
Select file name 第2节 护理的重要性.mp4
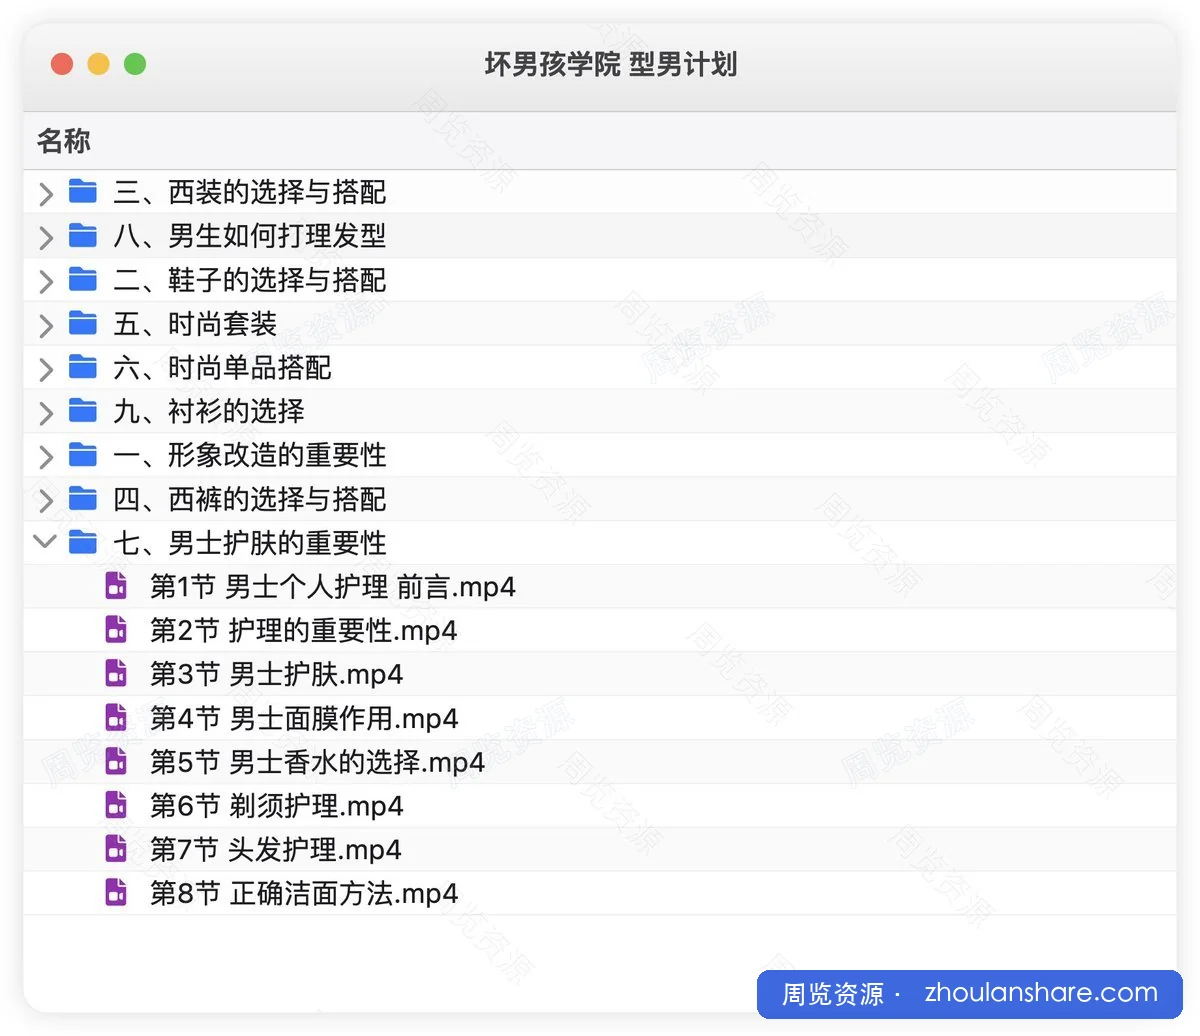point(304,631)
